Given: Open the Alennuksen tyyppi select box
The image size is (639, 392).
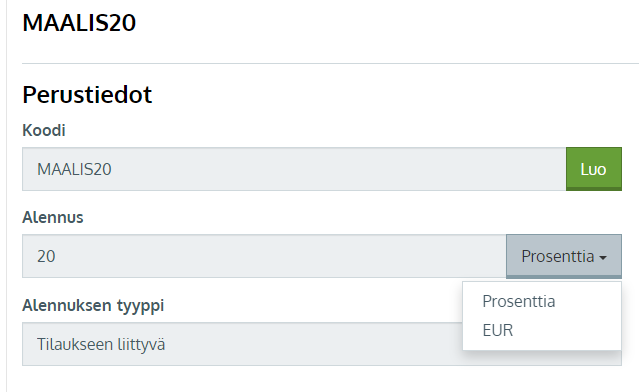Looking at the screenshot, I should pyautogui.click(x=242, y=344).
